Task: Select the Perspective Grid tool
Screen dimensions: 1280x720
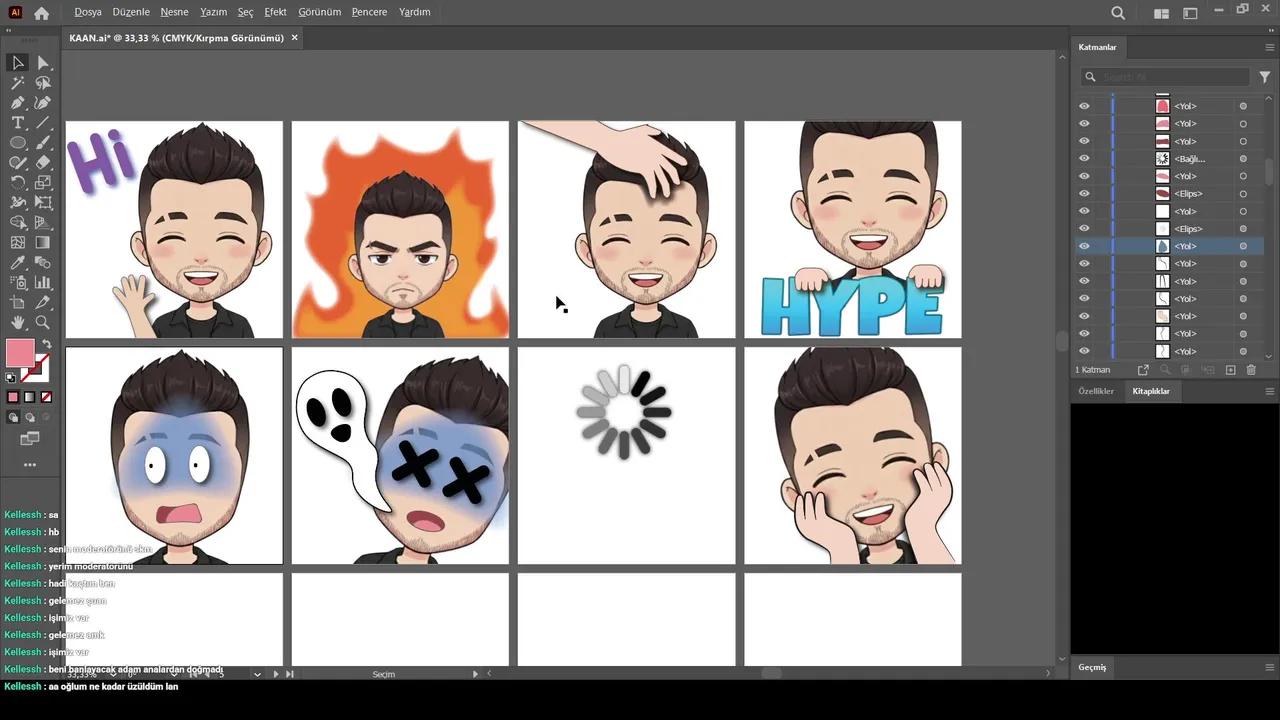Action: click(43, 222)
